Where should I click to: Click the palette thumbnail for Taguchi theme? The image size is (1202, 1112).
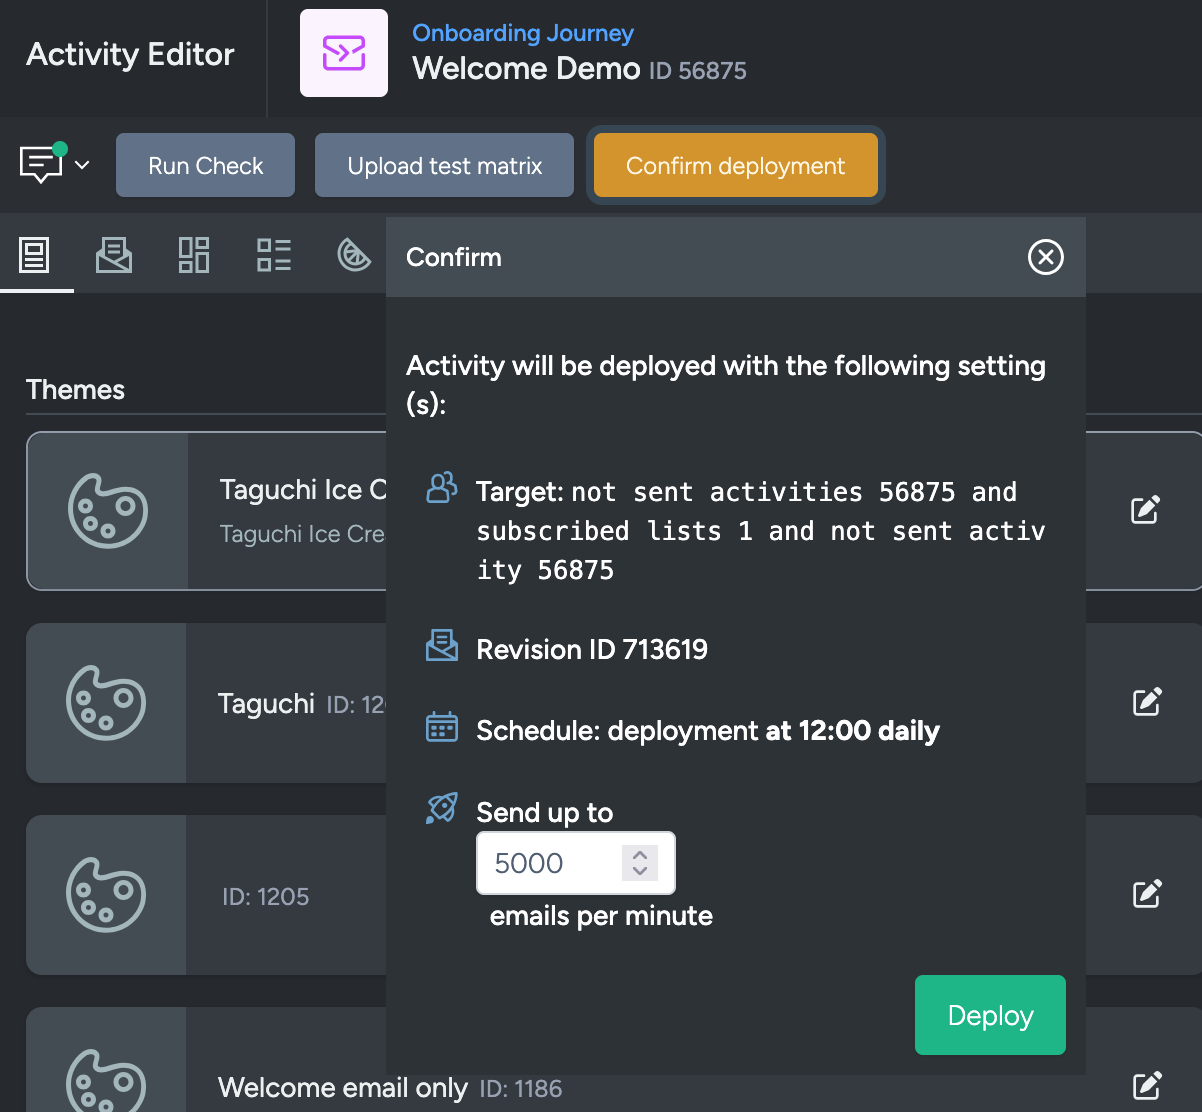click(x=106, y=702)
